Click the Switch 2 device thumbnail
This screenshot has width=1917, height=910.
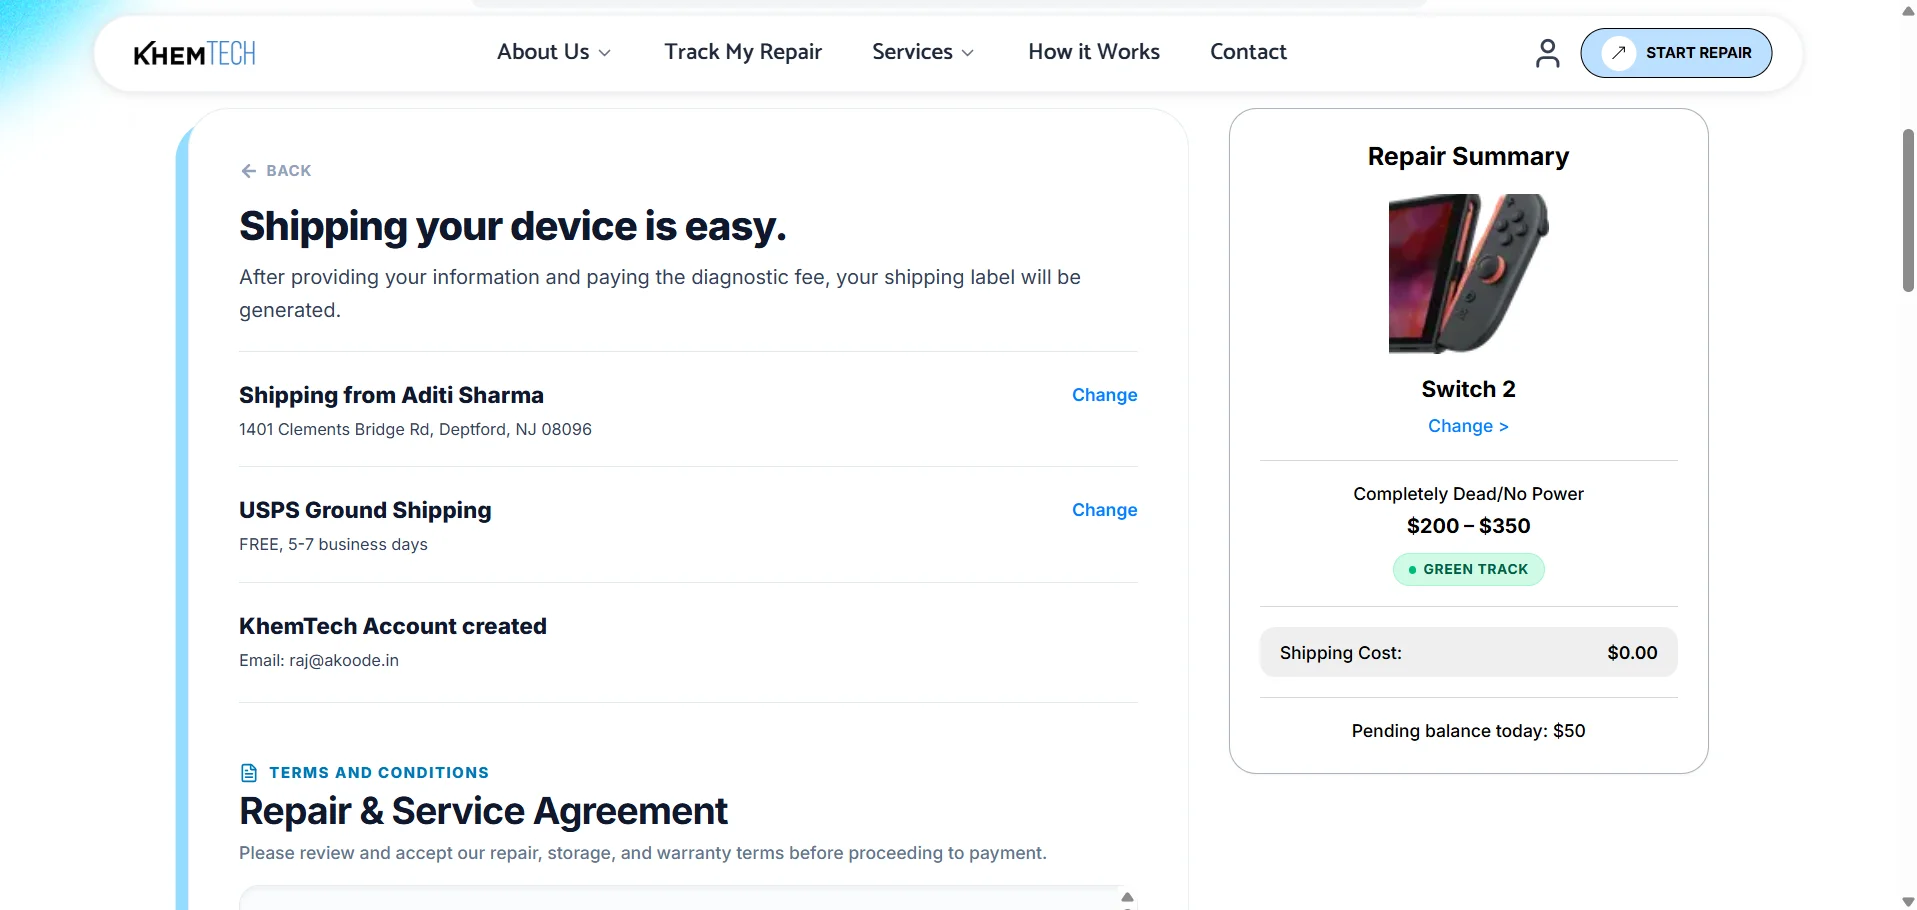[x=1468, y=273]
